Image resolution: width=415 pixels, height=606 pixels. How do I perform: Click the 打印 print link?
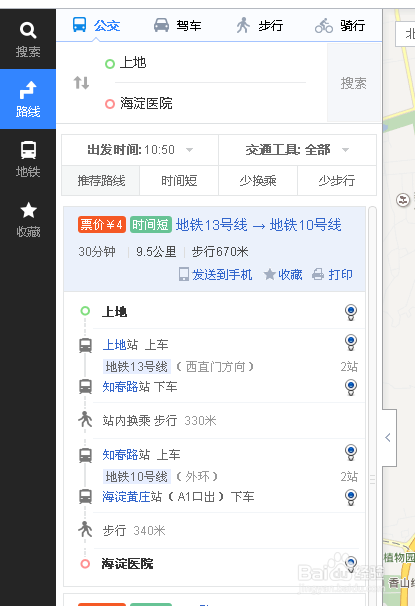pos(332,274)
